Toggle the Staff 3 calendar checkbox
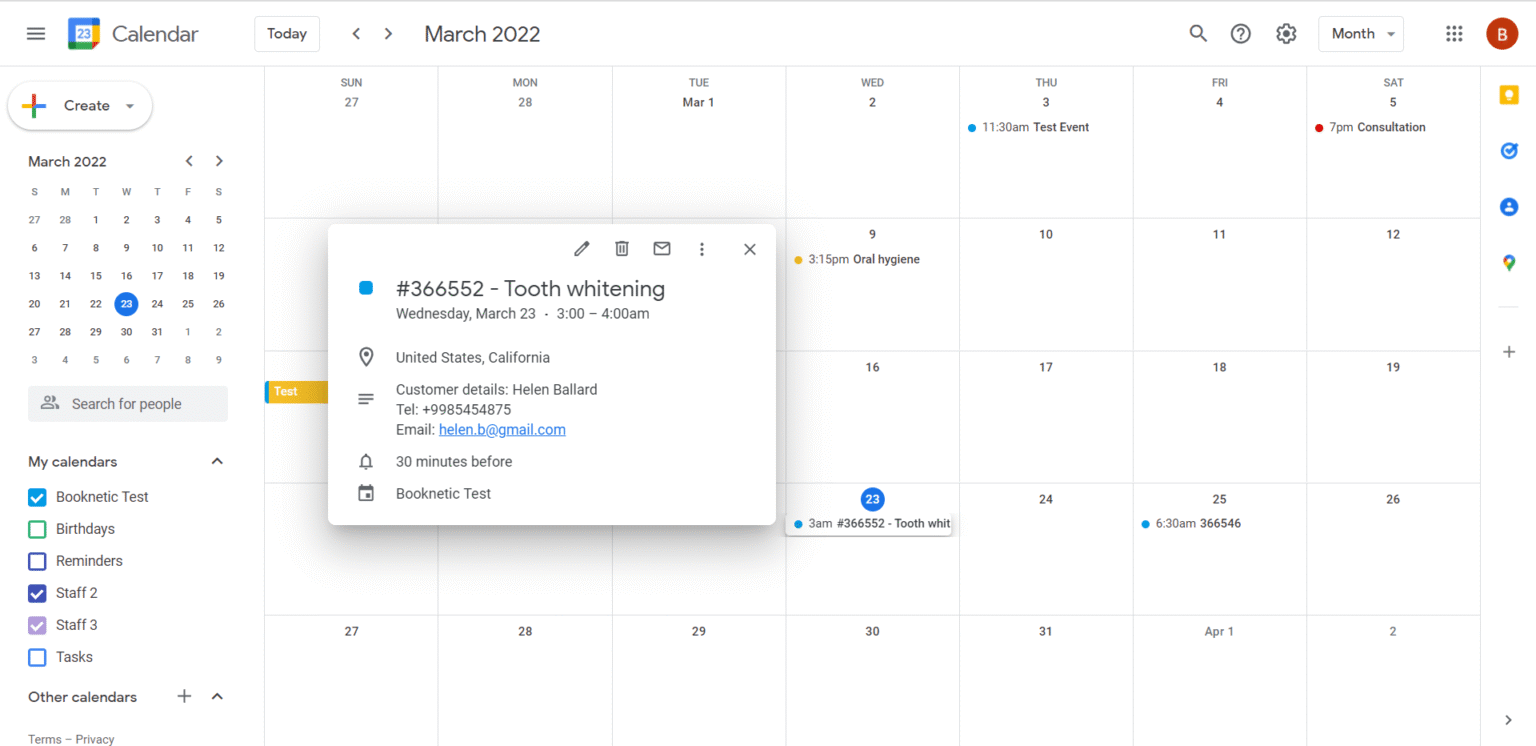 pos(37,625)
